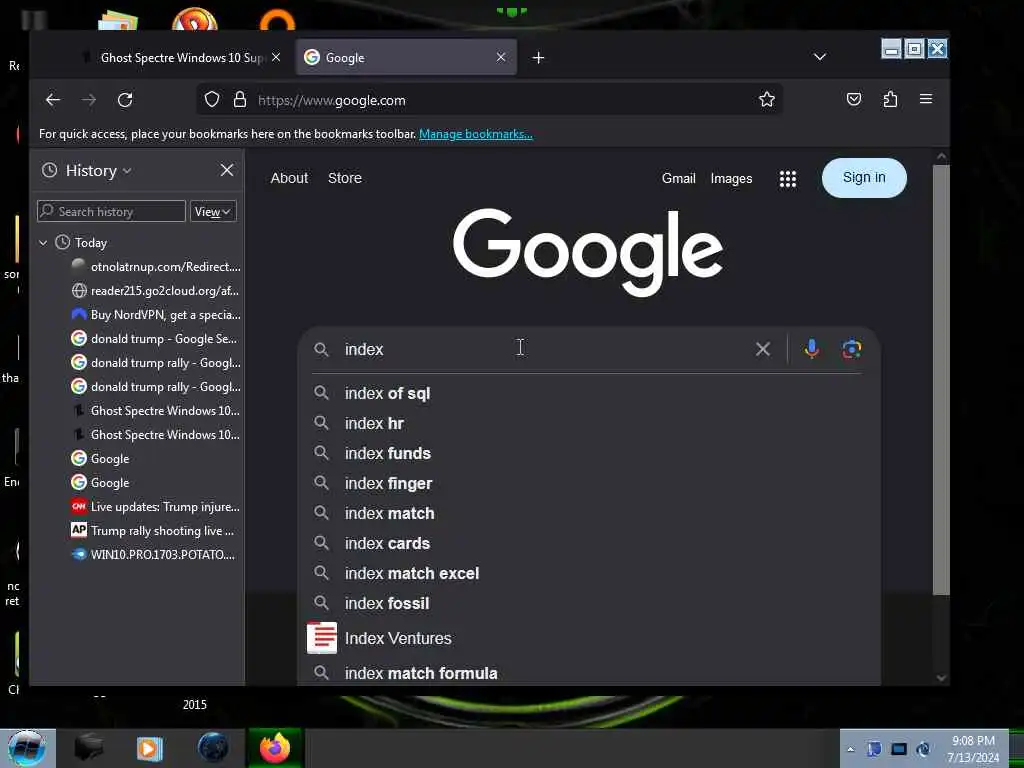This screenshot has width=1024, height=768.
Task: Select suggestion index fossil
Action: 588,603
